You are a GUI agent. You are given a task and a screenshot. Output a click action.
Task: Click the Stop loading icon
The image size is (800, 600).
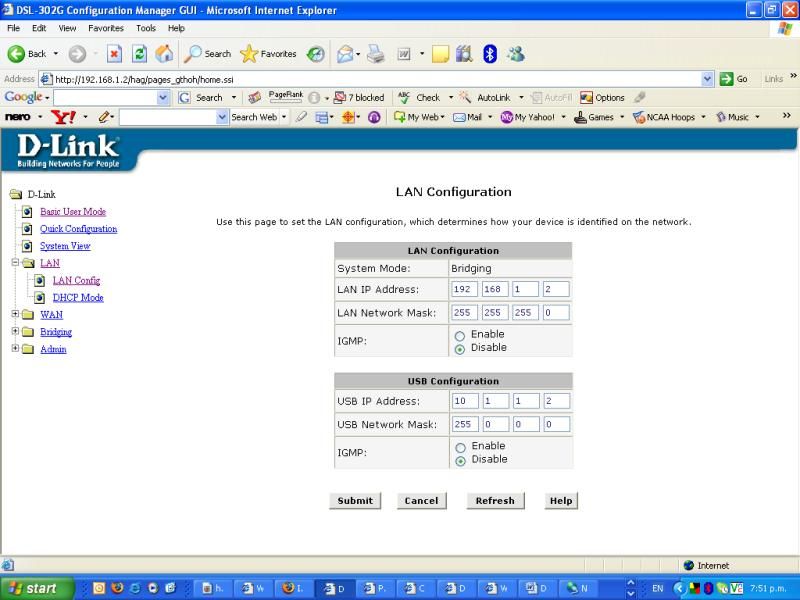coord(114,54)
